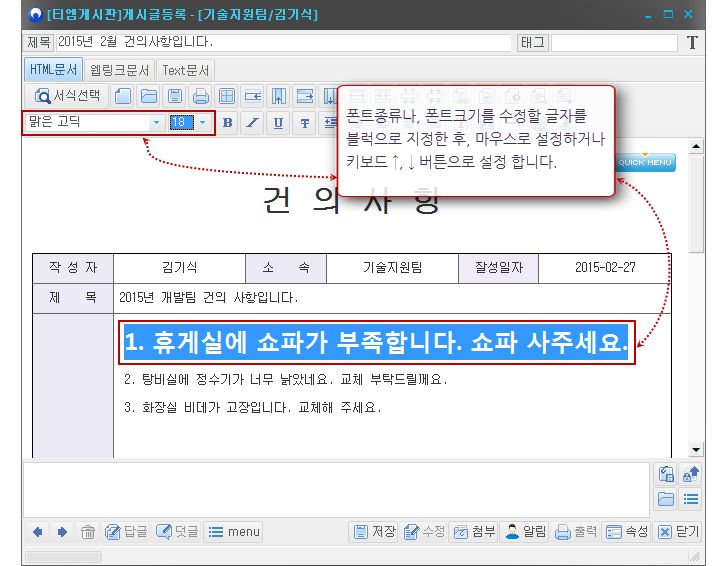Click the date cell '2015-02-27'
The width and height of the screenshot is (727, 566).
tap(605, 267)
